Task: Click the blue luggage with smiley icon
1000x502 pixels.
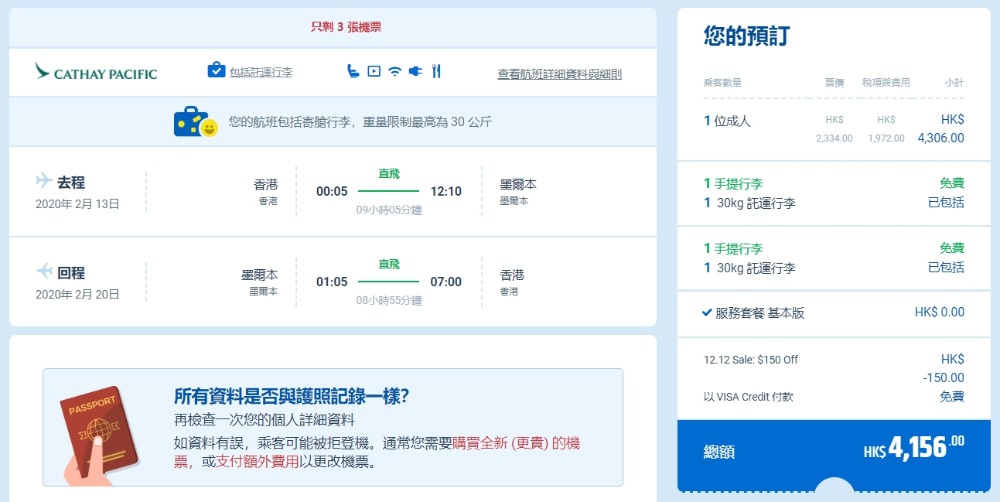Action: pyautogui.click(x=195, y=123)
